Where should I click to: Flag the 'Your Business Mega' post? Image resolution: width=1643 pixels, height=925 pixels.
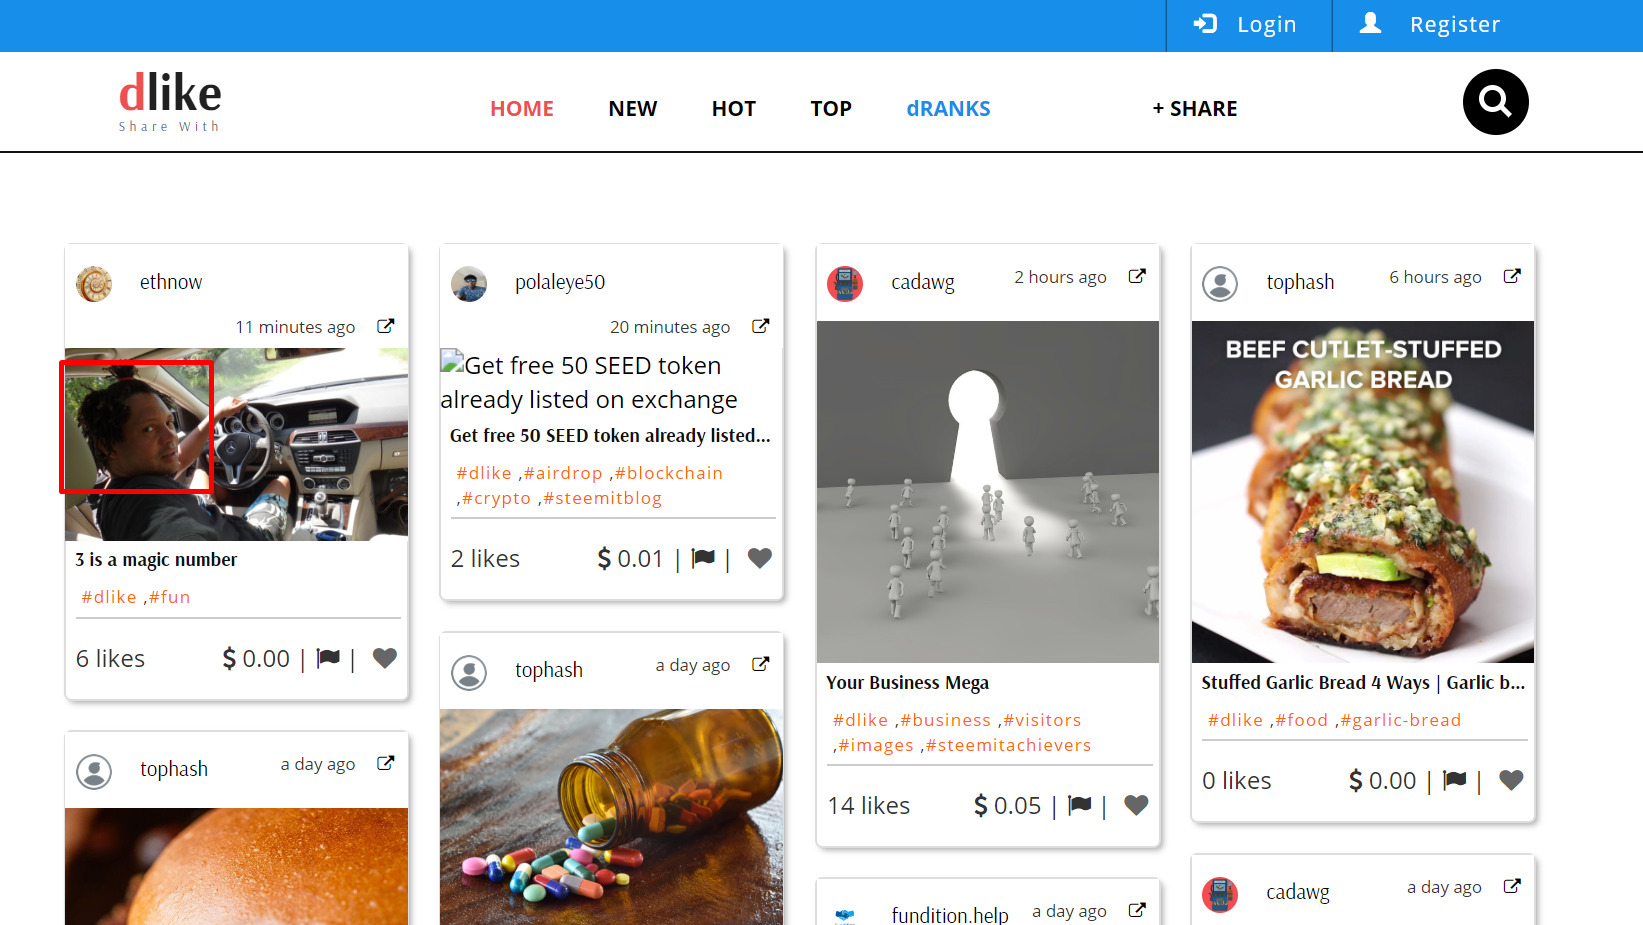pos(1080,805)
